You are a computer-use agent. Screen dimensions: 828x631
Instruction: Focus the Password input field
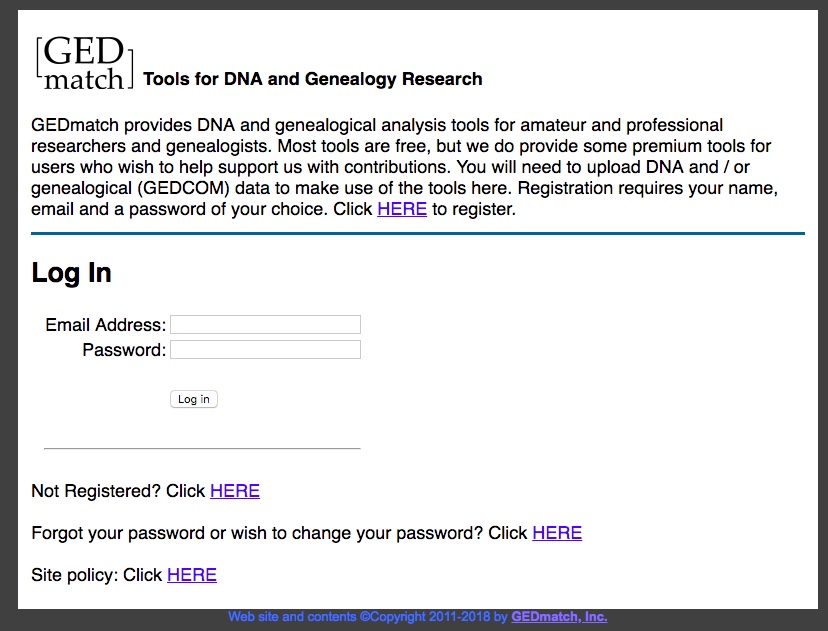click(265, 350)
